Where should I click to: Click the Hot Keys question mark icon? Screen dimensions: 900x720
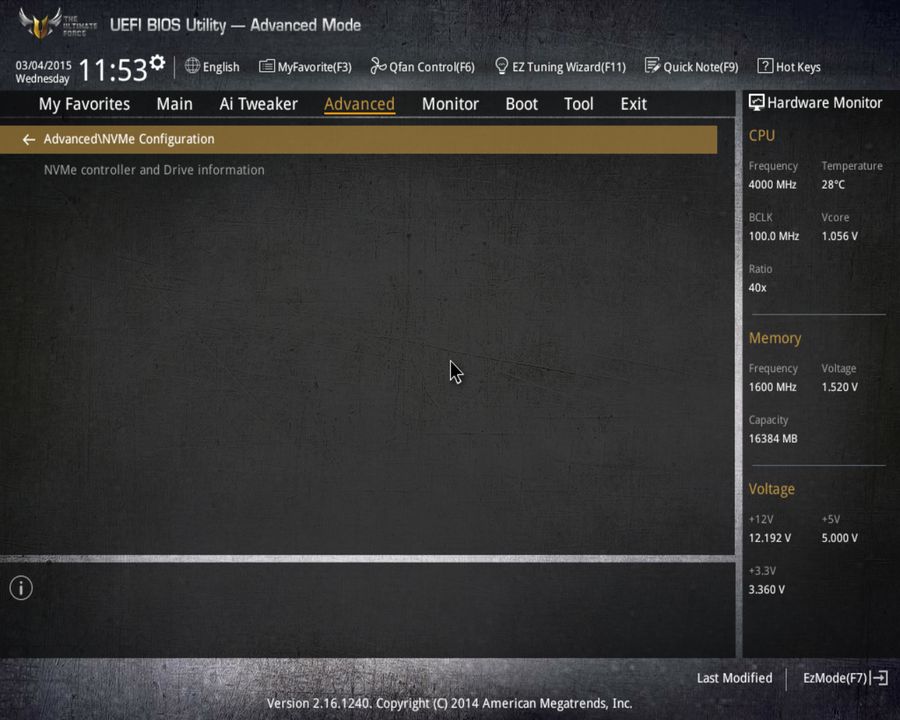(765, 66)
